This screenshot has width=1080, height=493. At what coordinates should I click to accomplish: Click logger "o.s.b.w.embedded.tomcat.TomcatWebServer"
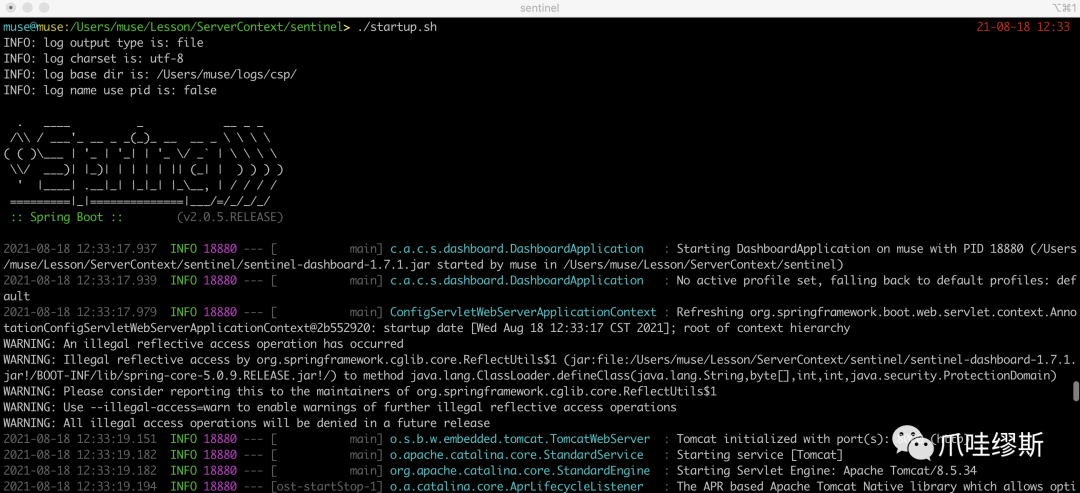pyautogui.click(x=520, y=439)
